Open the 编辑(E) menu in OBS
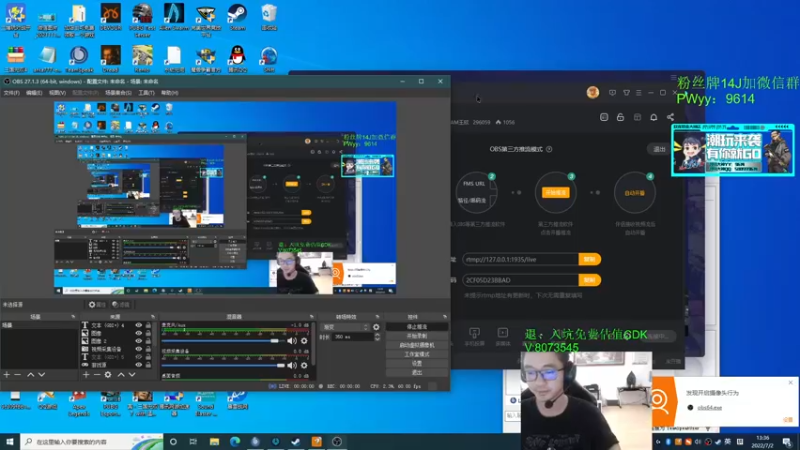The width and height of the screenshot is (800, 450). pos(34,93)
